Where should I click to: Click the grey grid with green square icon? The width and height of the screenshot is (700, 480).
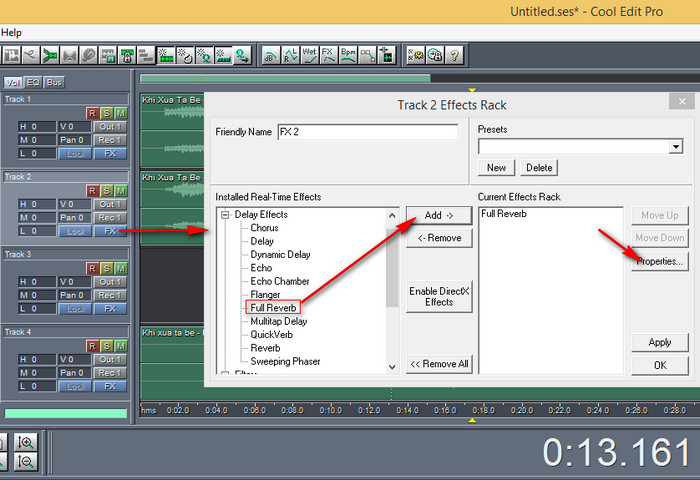coord(108,56)
